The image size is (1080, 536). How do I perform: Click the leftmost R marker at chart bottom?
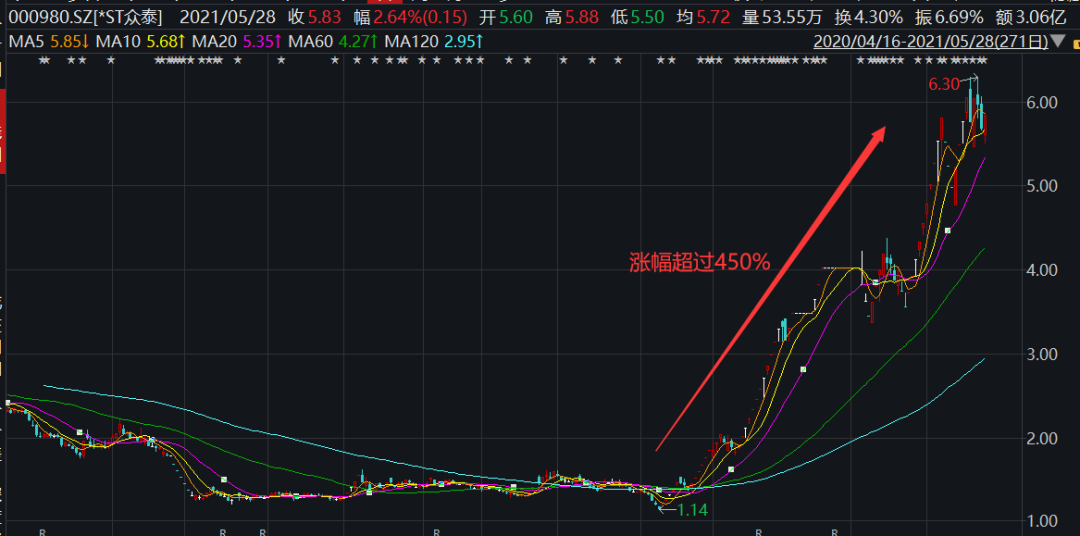(x=41, y=532)
